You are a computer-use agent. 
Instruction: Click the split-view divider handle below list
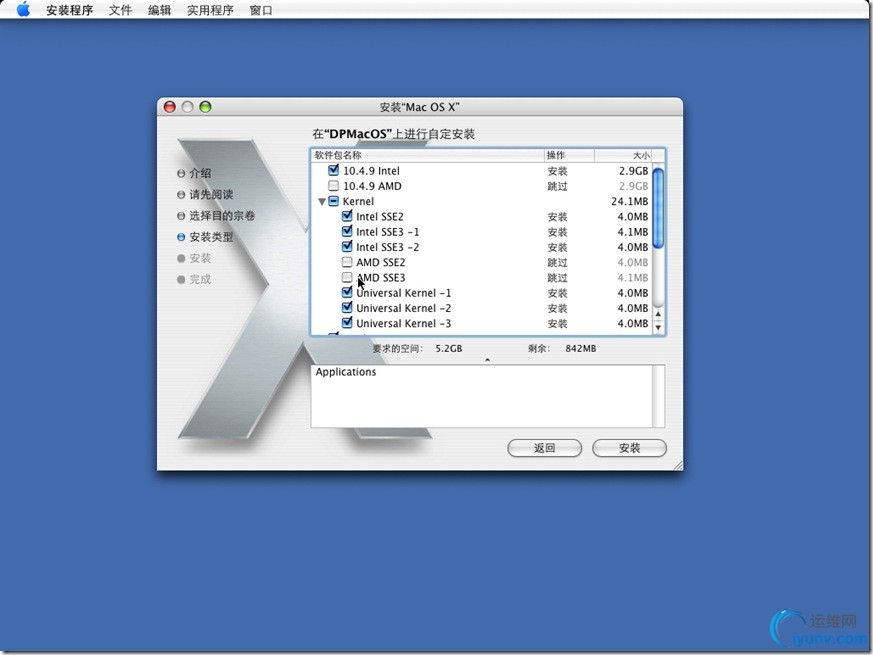click(x=487, y=360)
